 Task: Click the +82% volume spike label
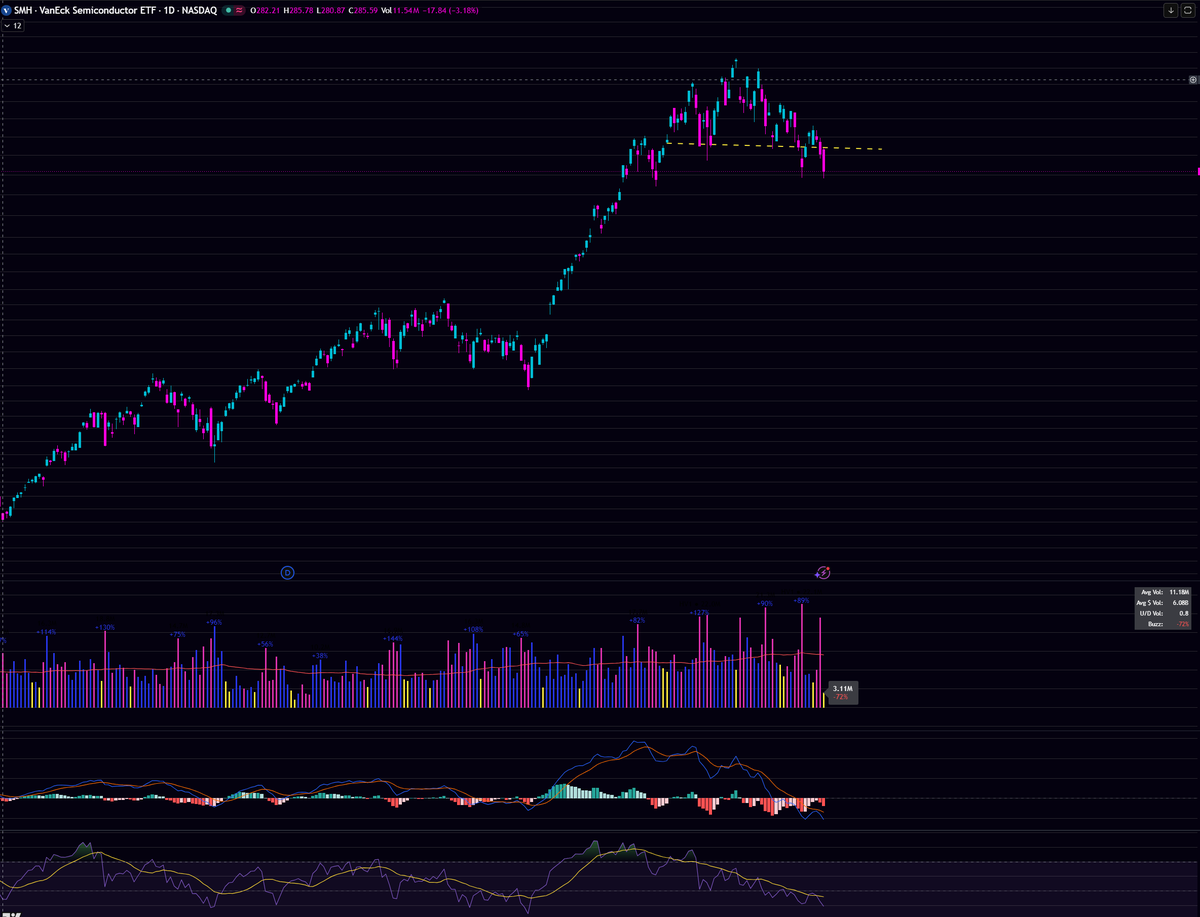tap(637, 620)
